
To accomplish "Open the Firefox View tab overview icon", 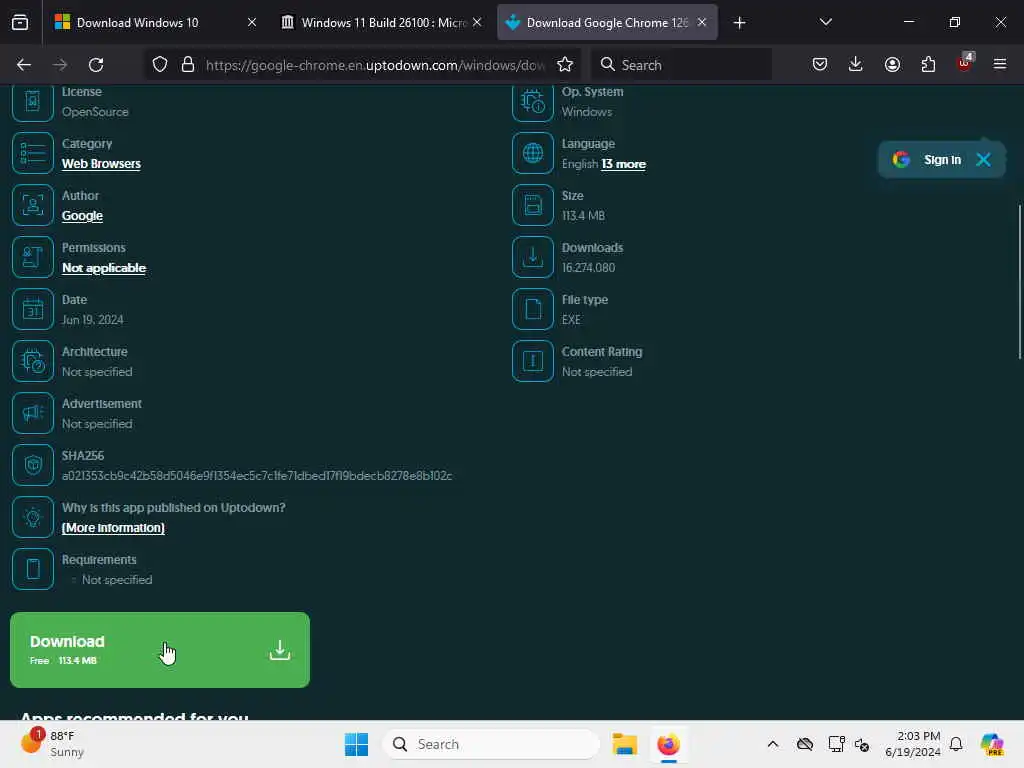I will (x=20, y=23).
